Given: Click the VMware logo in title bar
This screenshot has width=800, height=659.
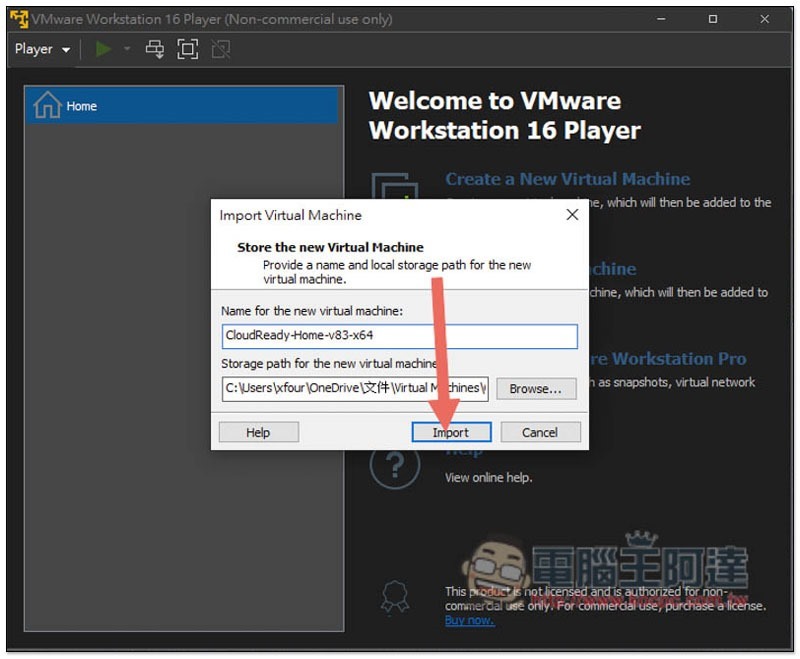Looking at the screenshot, I should click(x=18, y=18).
